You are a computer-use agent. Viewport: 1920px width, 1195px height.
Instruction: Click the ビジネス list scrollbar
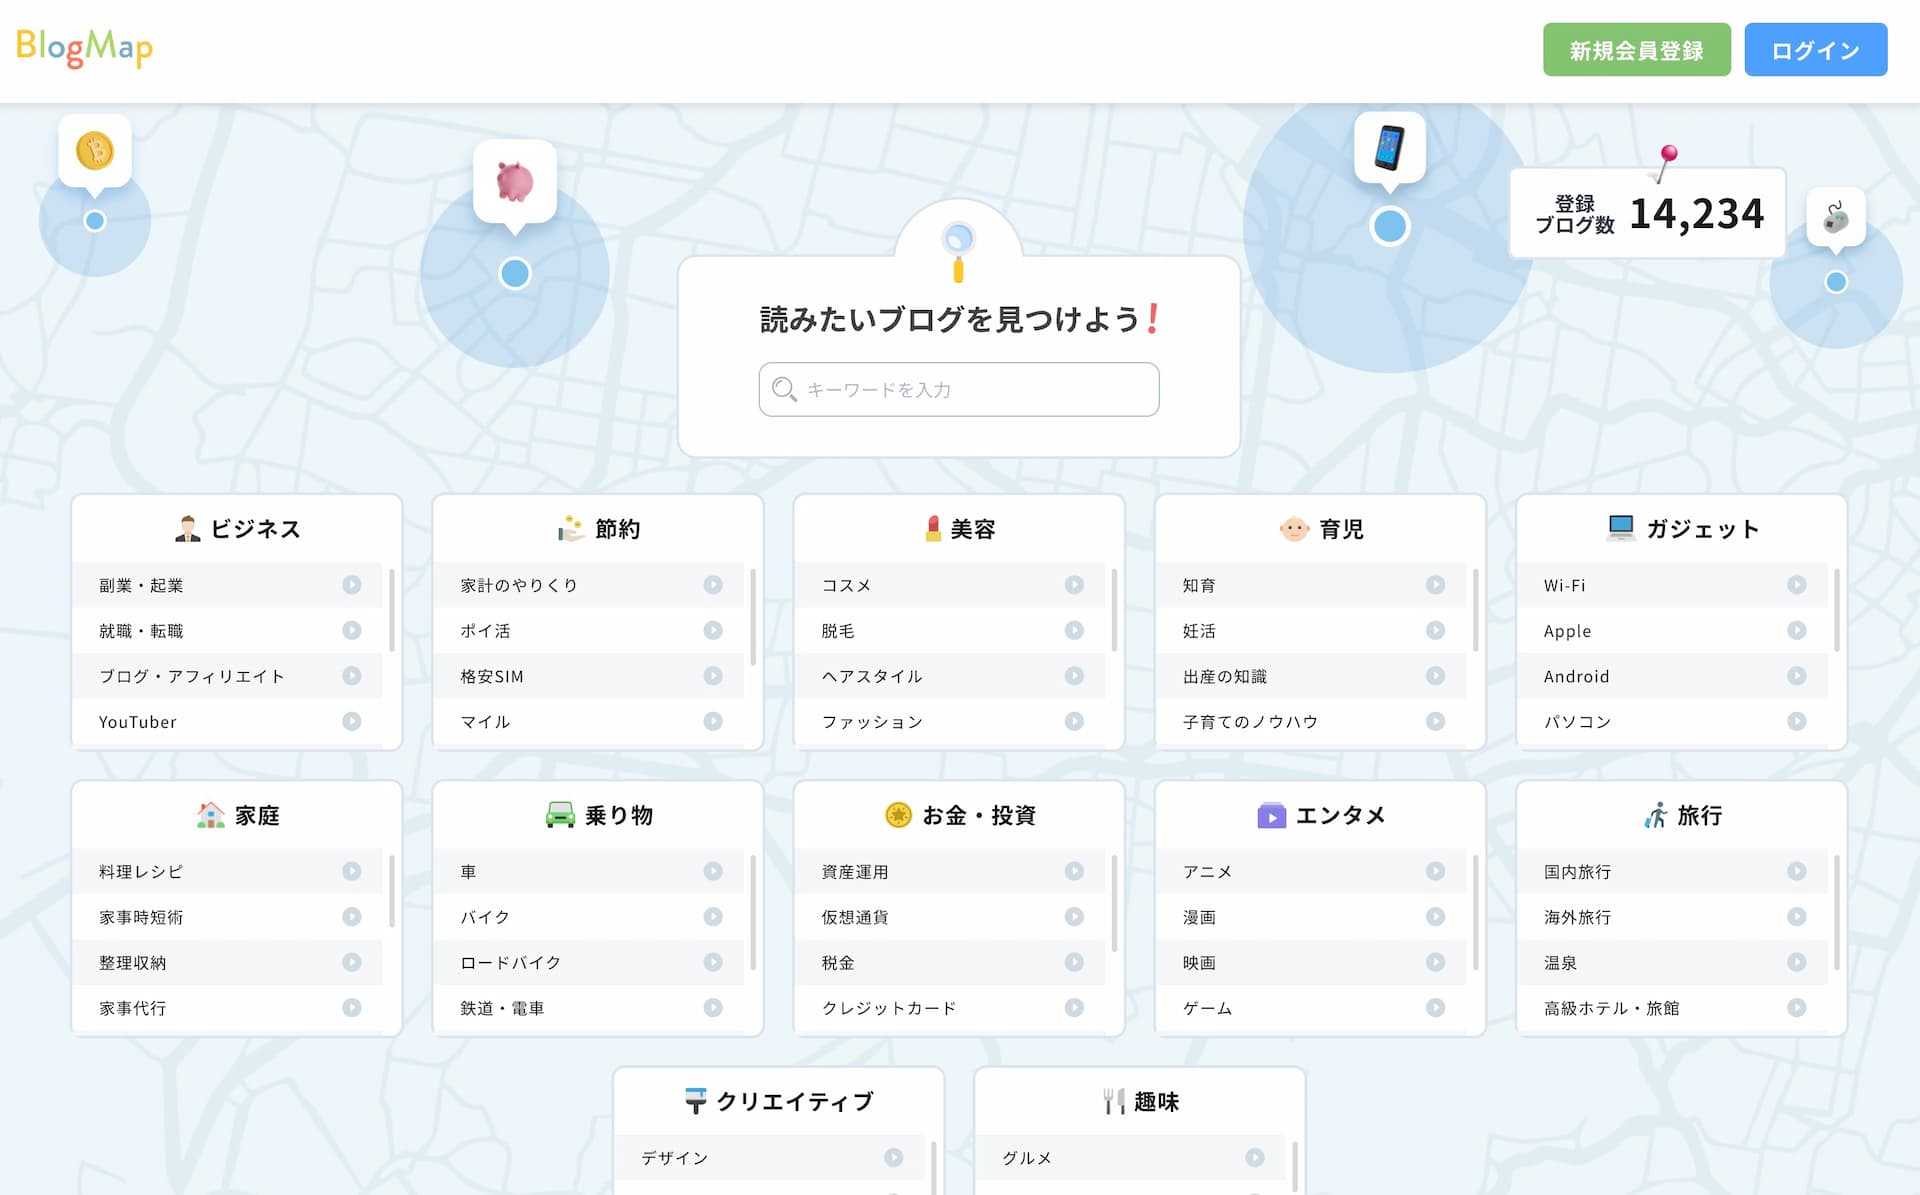[x=391, y=610]
